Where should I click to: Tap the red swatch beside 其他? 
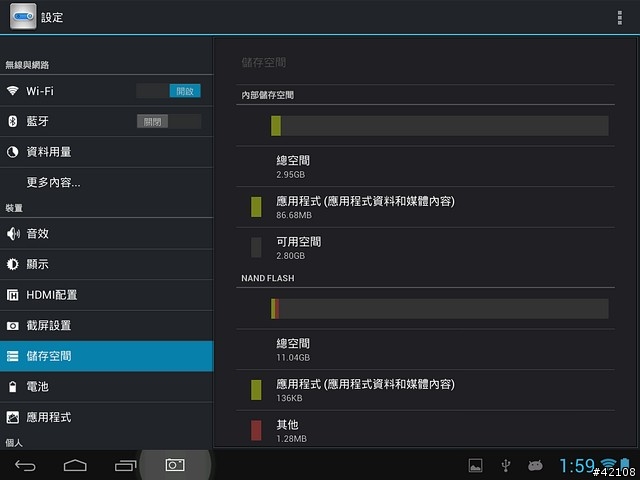(256, 431)
